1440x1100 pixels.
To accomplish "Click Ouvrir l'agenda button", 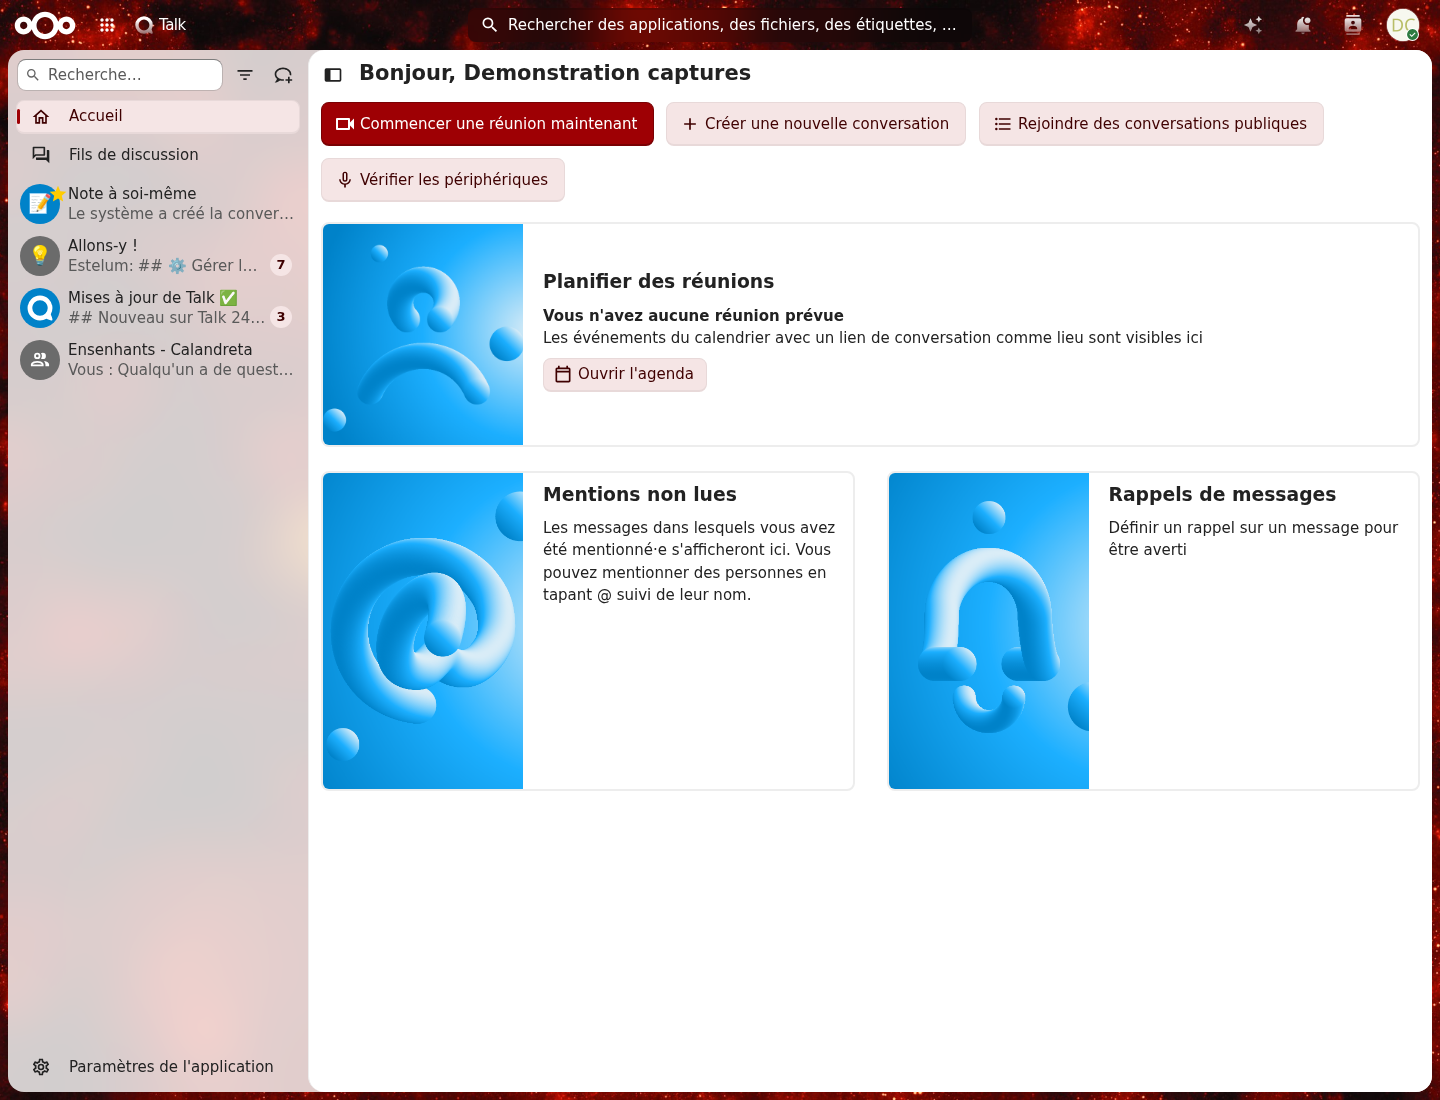I will tap(625, 374).
